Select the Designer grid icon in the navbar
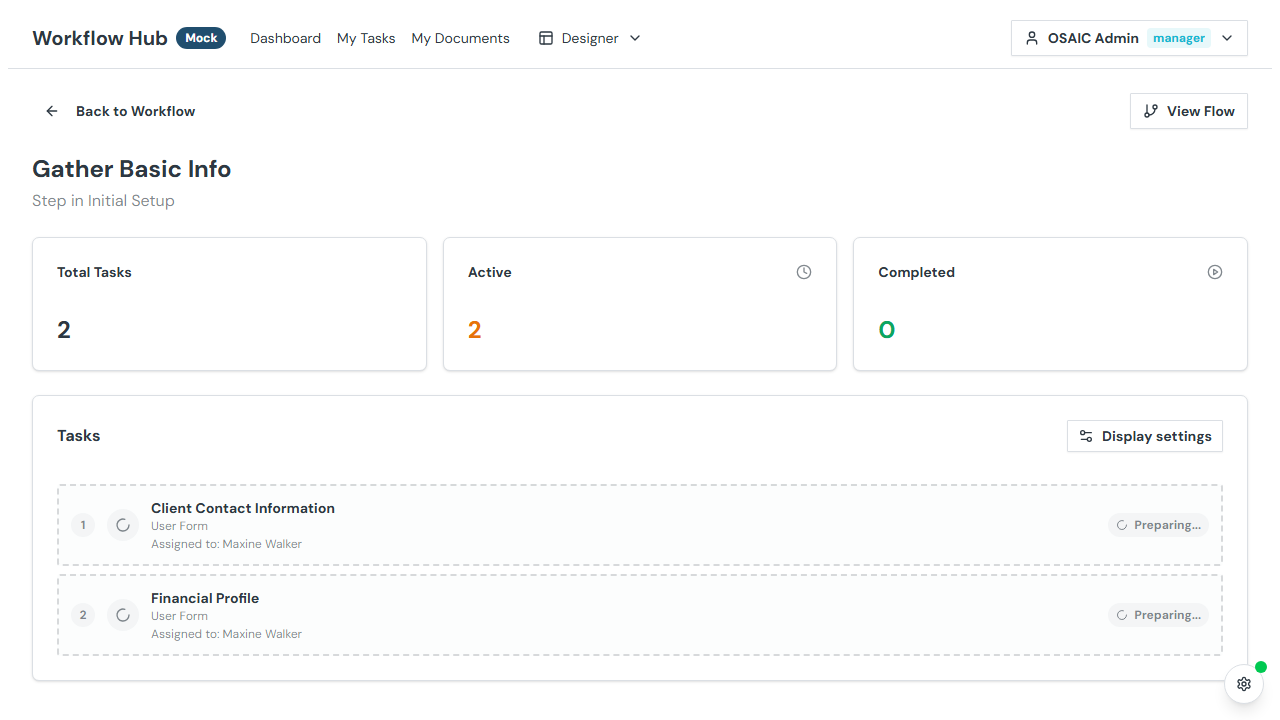This screenshot has width=1280, height=720. tap(545, 37)
